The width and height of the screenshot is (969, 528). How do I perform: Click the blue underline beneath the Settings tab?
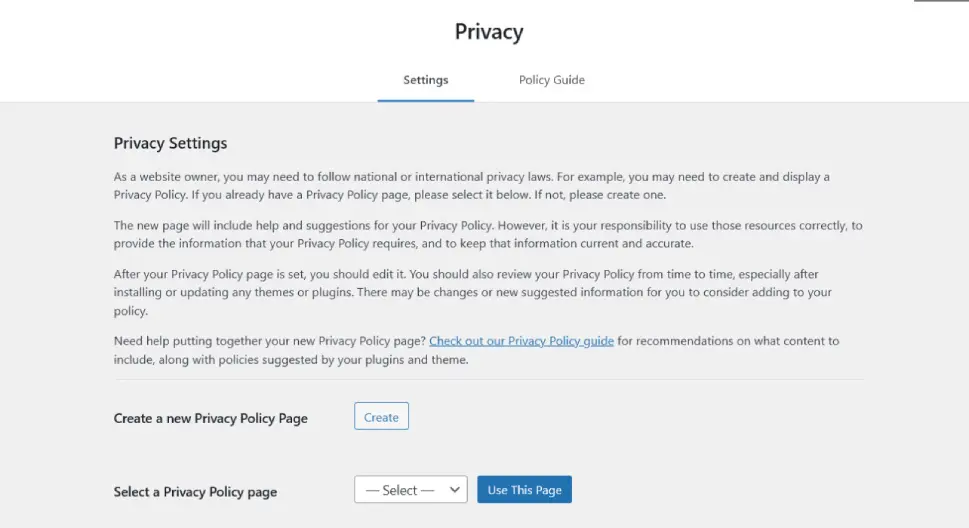pyautogui.click(x=426, y=100)
